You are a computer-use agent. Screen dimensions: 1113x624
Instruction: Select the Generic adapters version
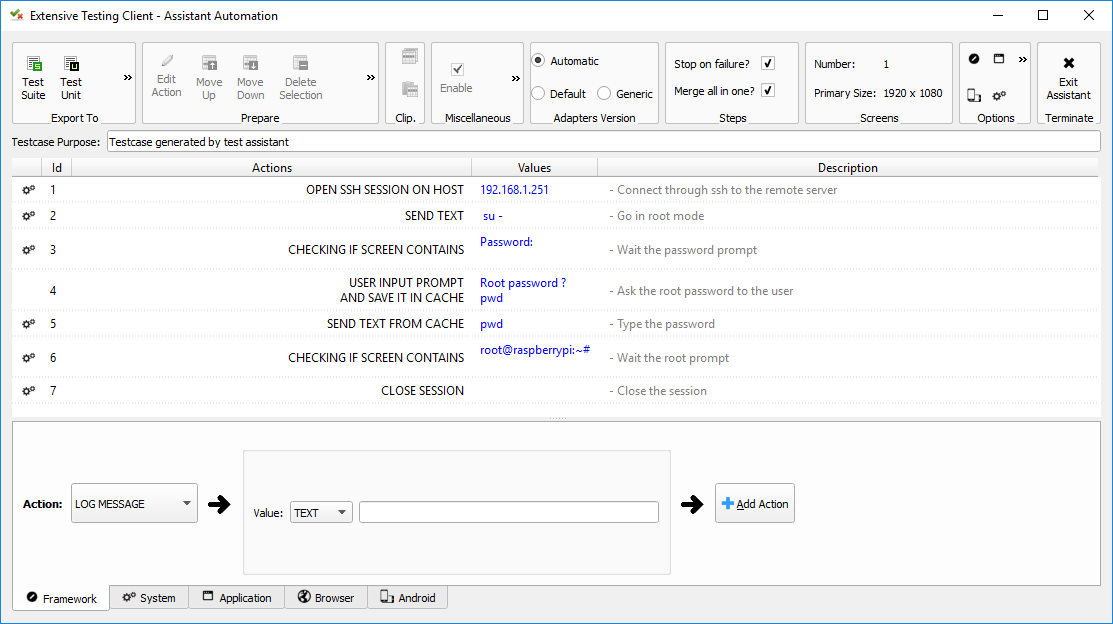[604, 93]
